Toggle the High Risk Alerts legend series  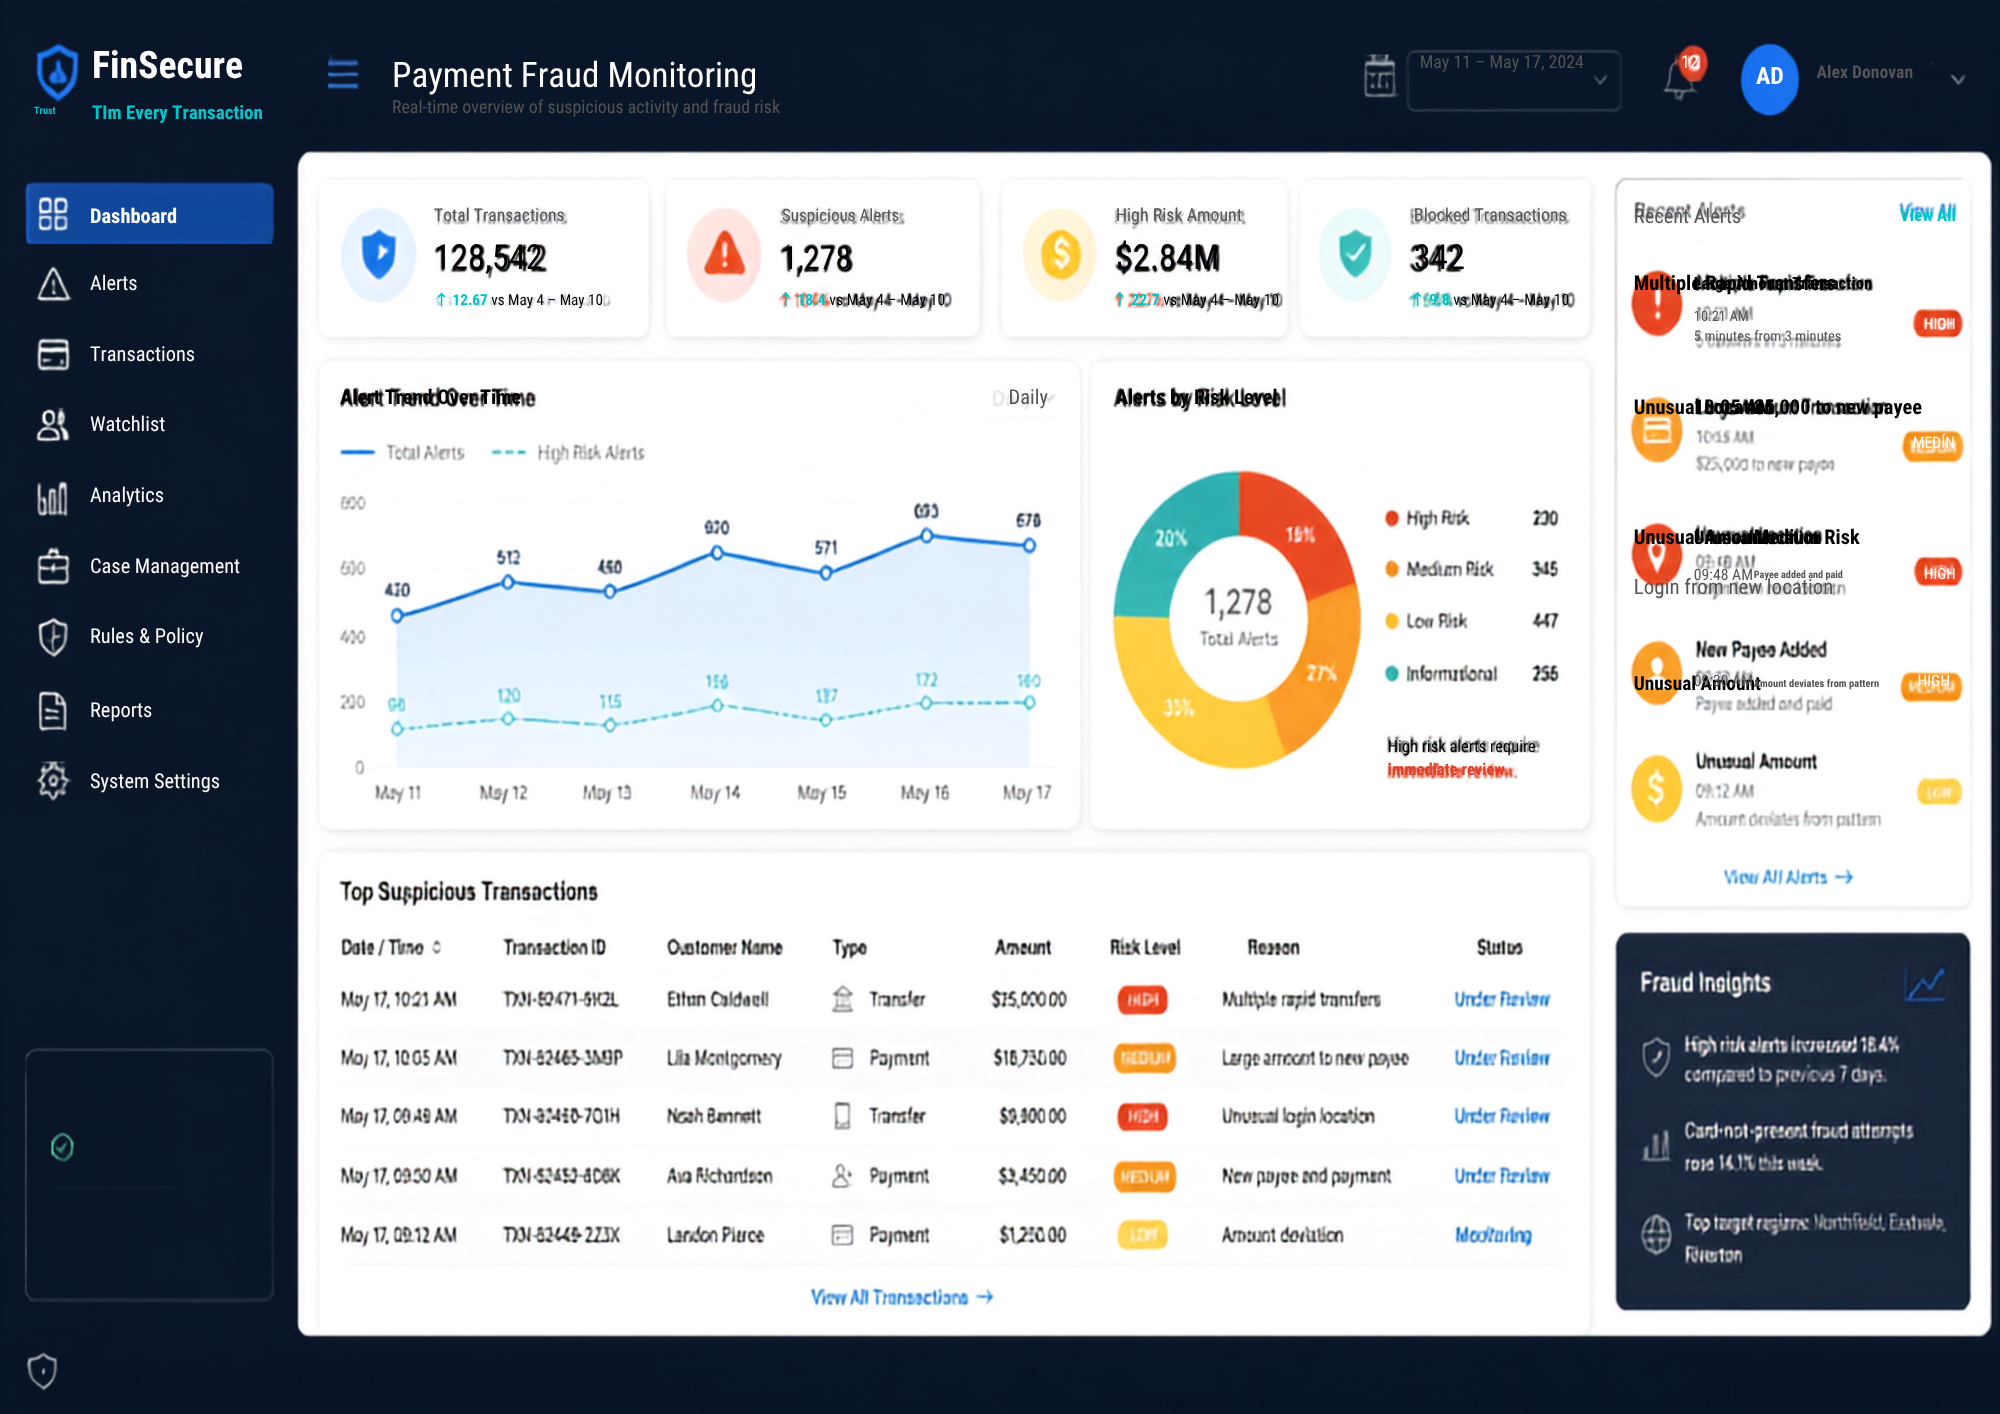pos(568,453)
